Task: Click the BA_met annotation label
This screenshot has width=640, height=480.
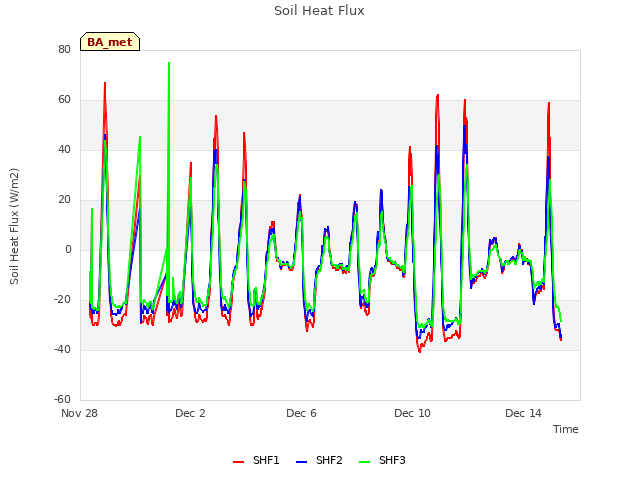Action: coord(110,42)
